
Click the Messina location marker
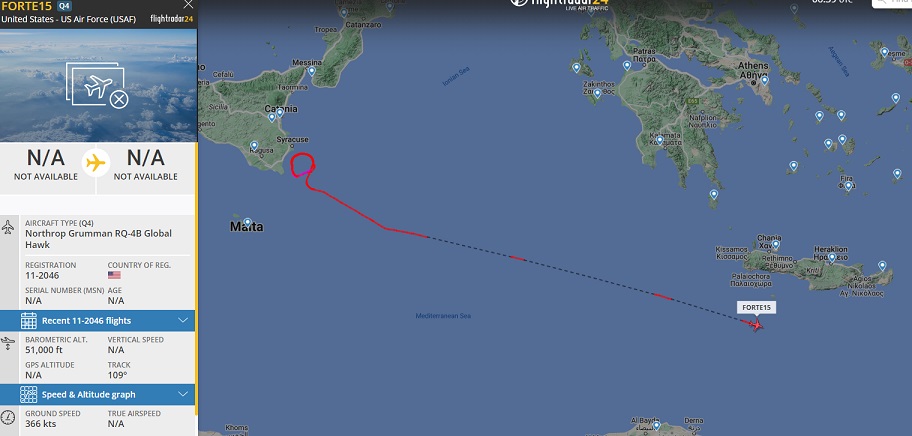click(312, 71)
